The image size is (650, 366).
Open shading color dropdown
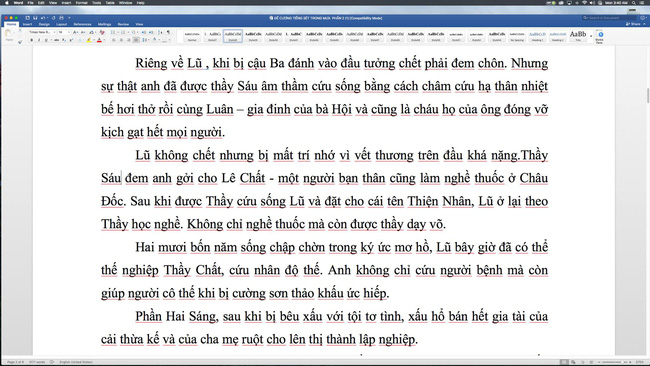coord(159,40)
